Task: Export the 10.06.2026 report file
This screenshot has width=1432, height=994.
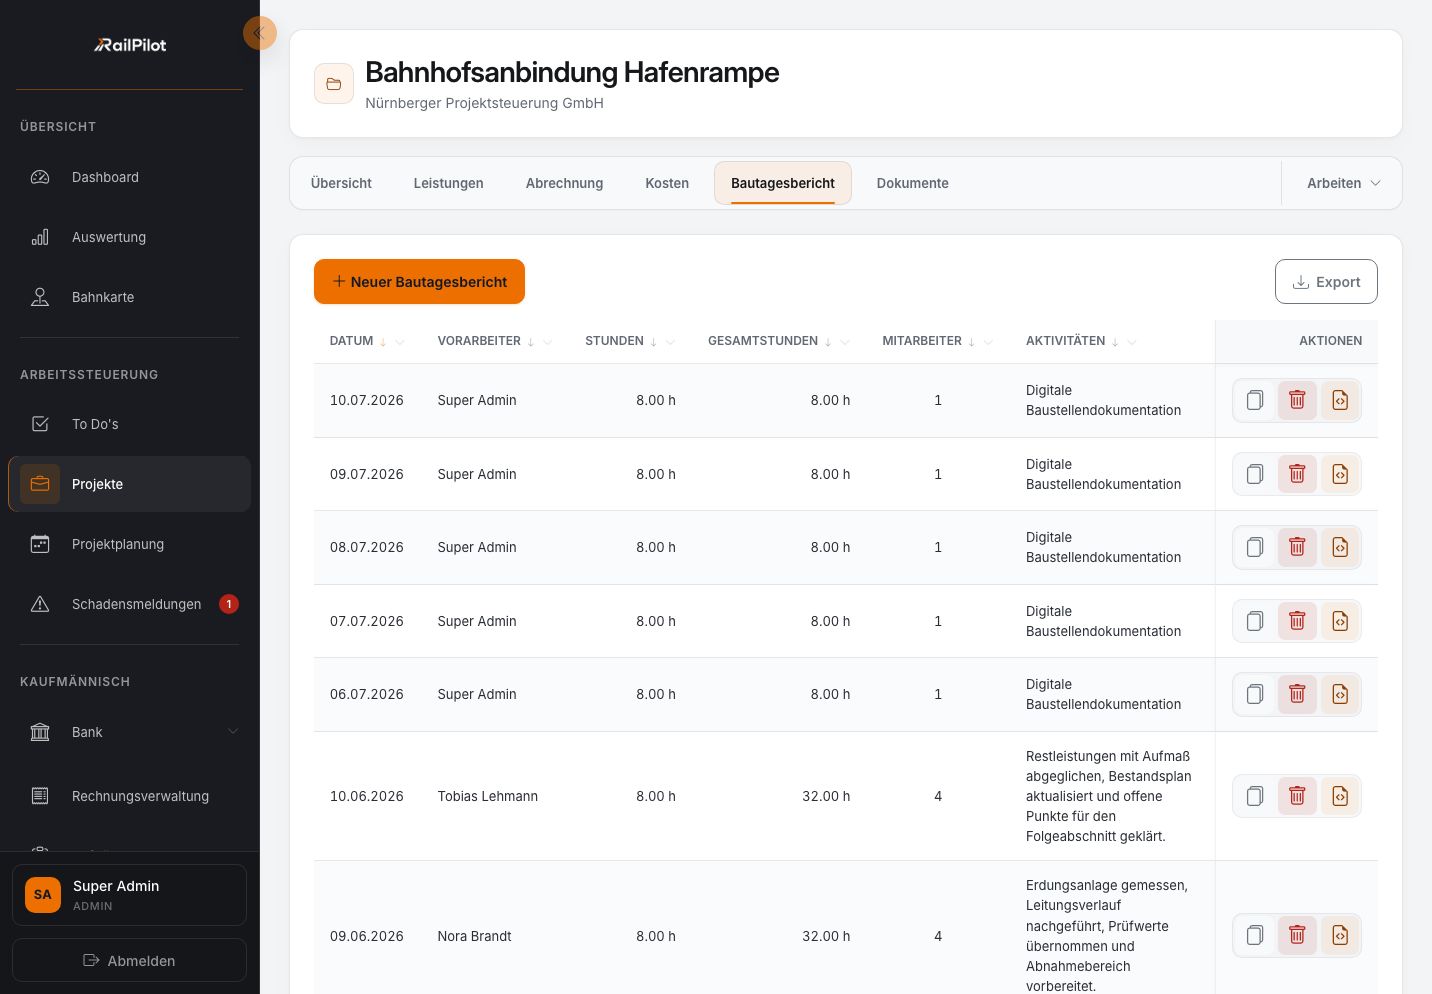Action: coord(1340,796)
